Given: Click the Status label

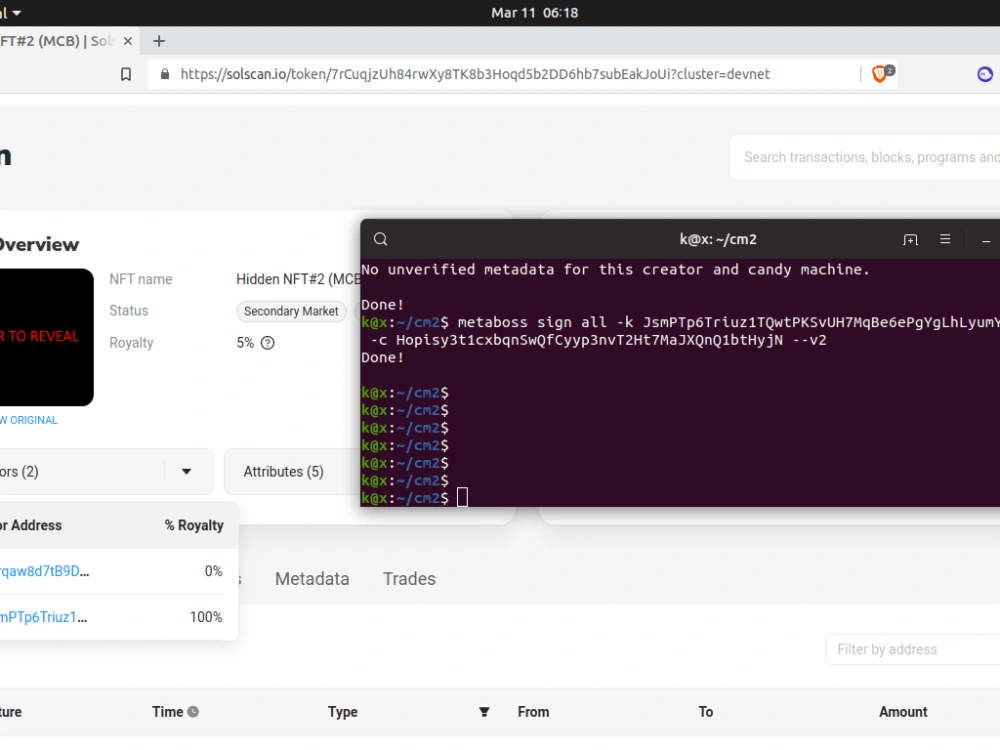Looking at the screenshot, I should (x=129, y=311).
